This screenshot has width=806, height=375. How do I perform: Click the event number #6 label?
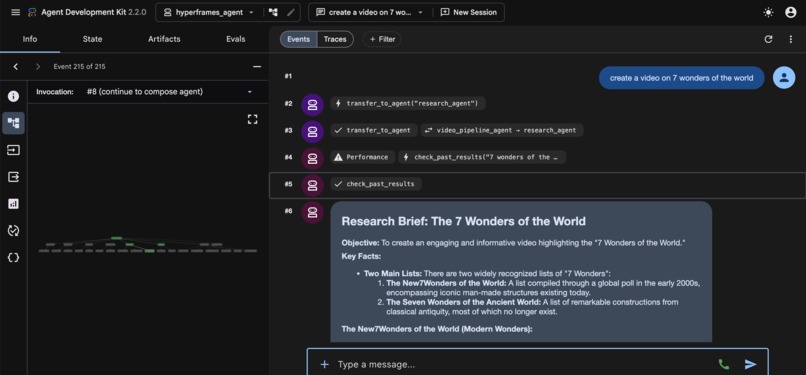click(x=288, y=211)
